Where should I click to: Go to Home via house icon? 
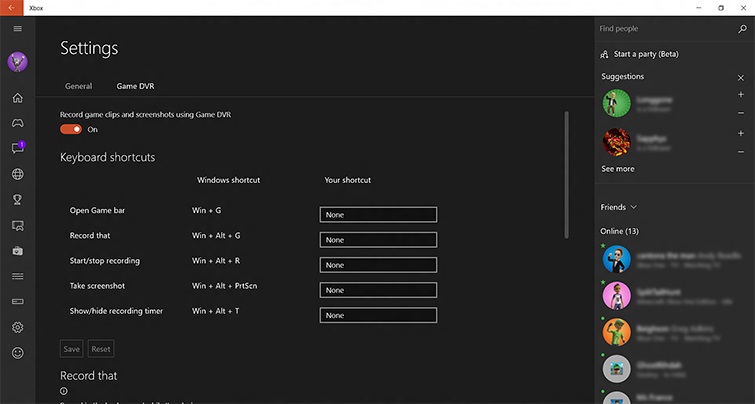(18, 98)
